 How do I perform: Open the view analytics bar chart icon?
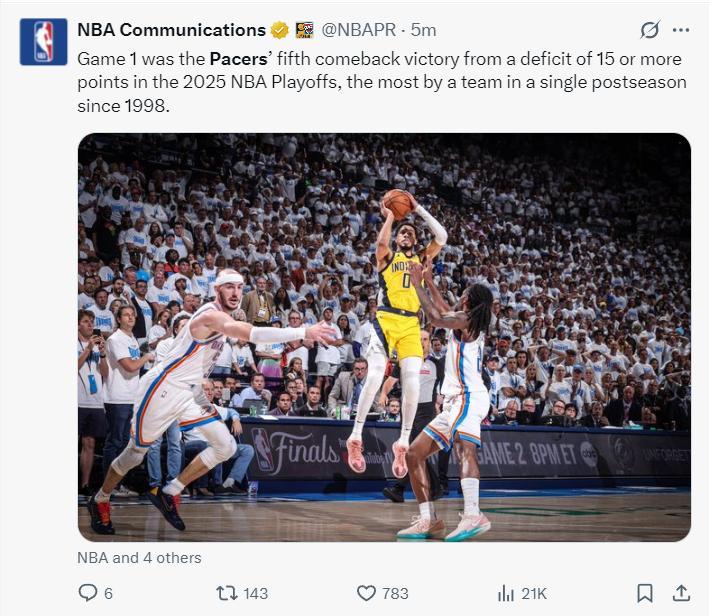[x=506, y=593]
